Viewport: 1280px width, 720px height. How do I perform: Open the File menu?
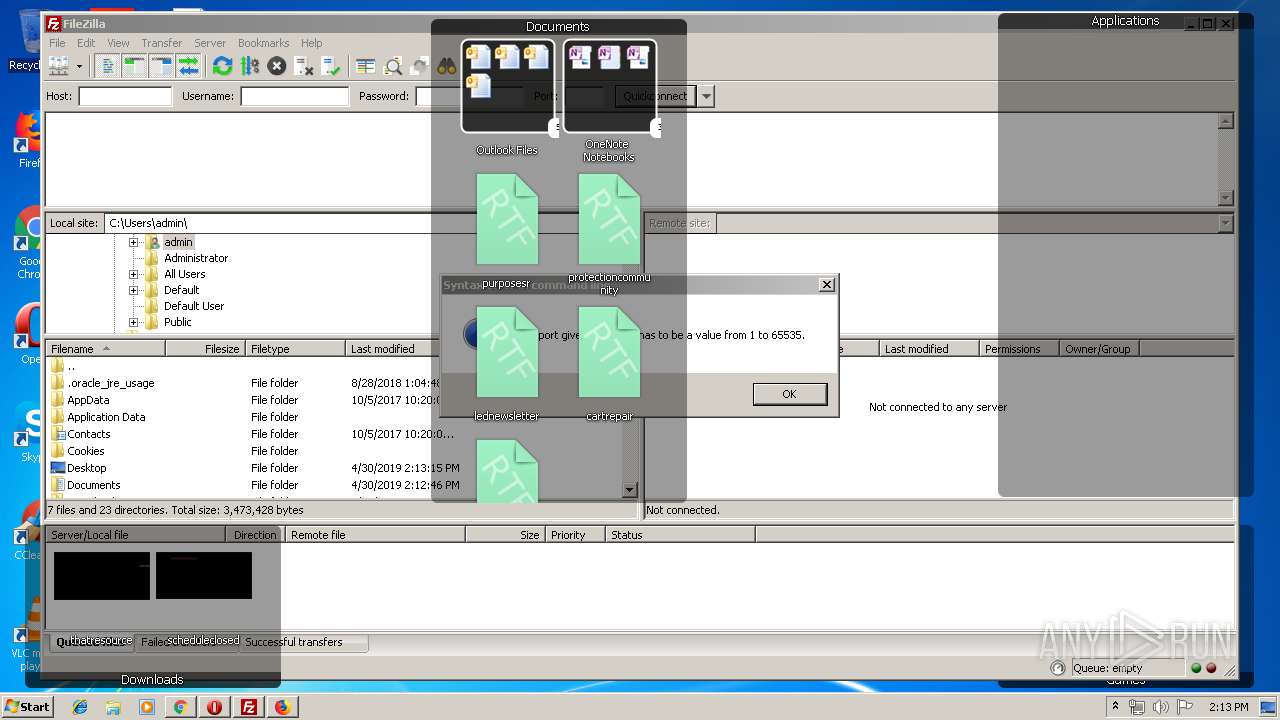click(58, 43)
